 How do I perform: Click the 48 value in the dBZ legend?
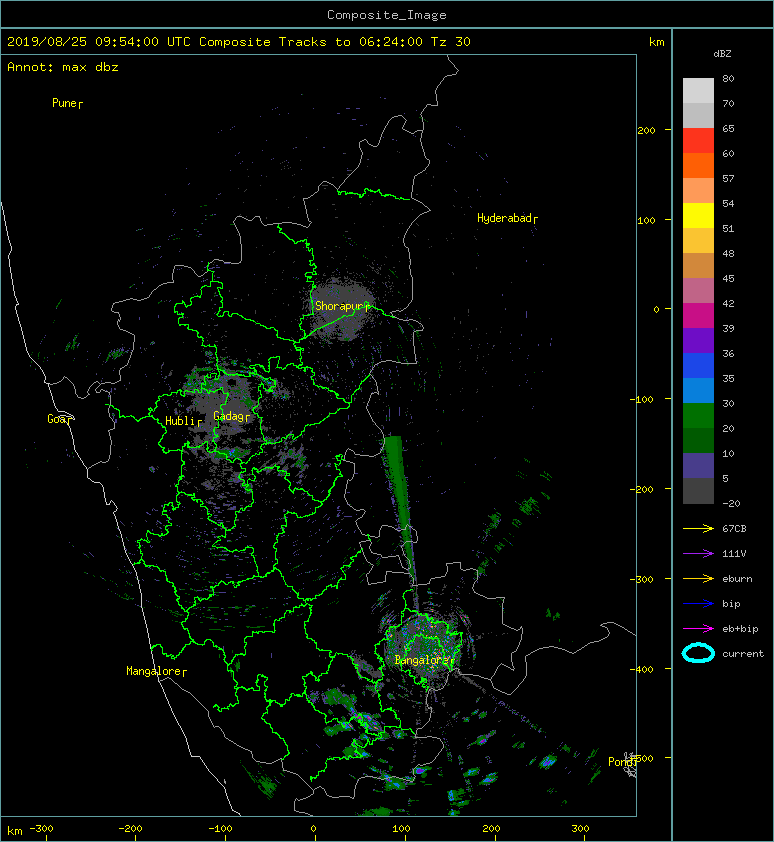pos(728,253)
